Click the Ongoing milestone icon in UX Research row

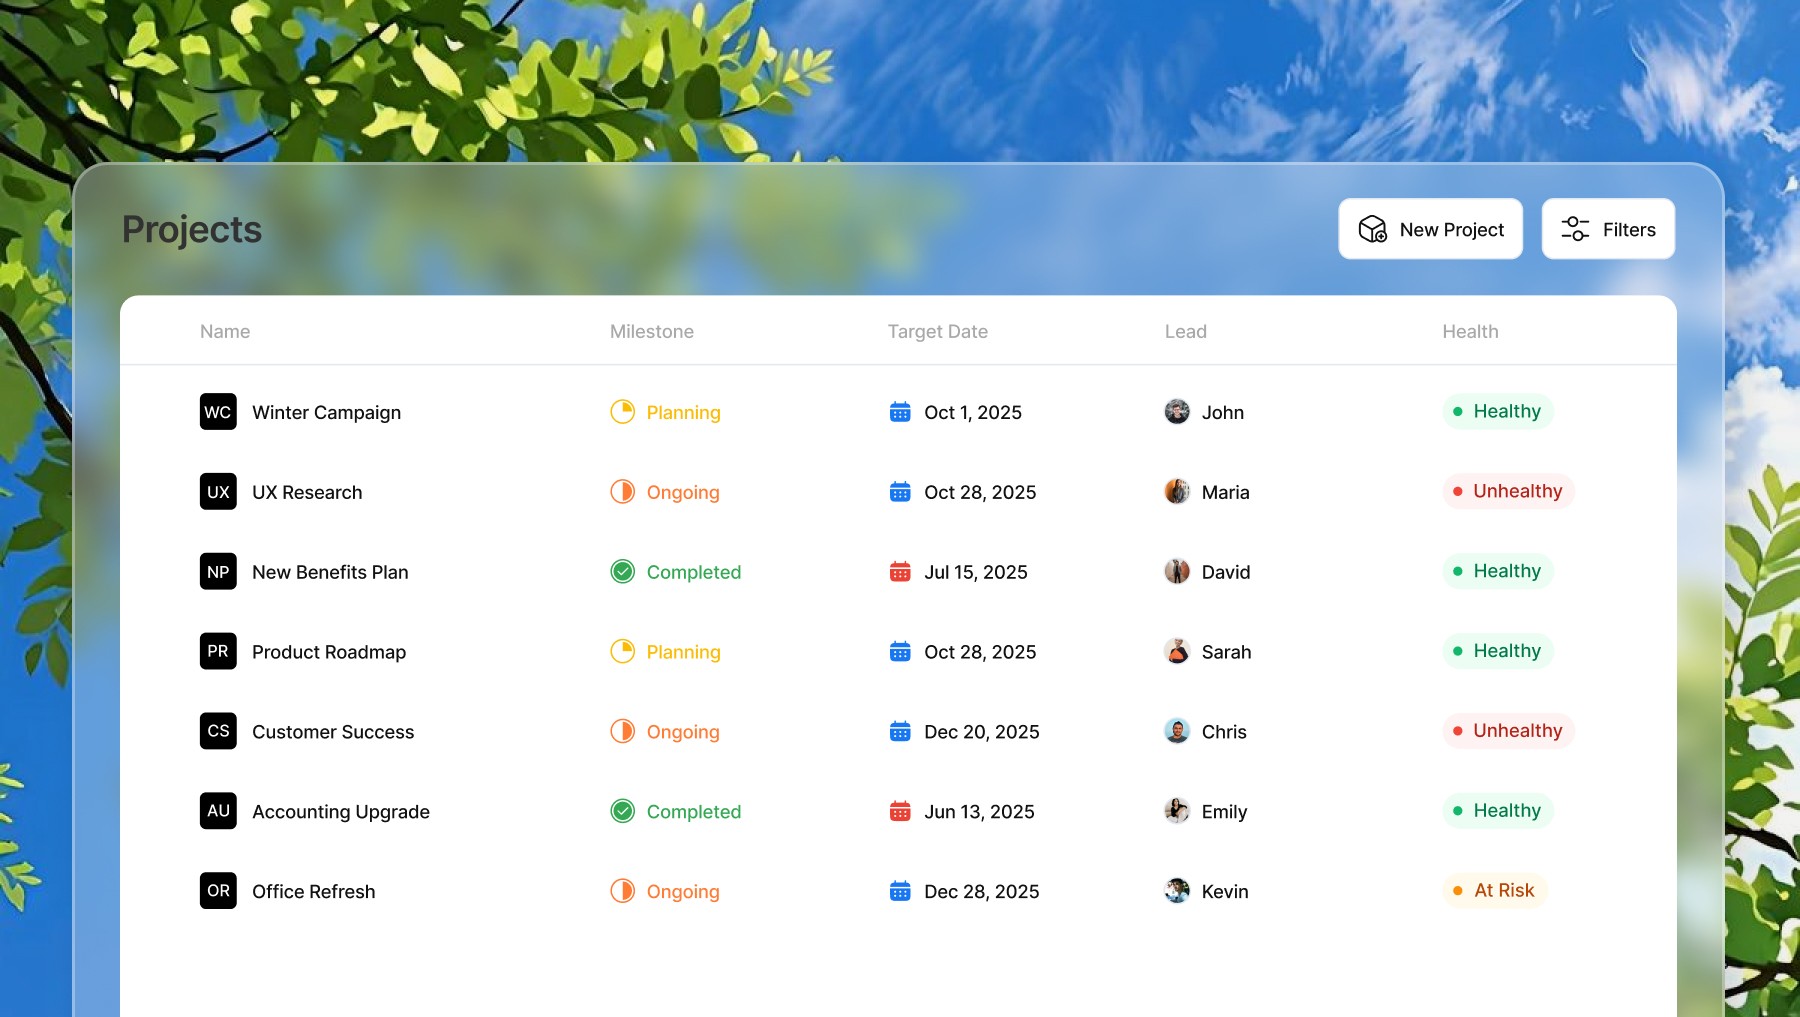point(623,492)
